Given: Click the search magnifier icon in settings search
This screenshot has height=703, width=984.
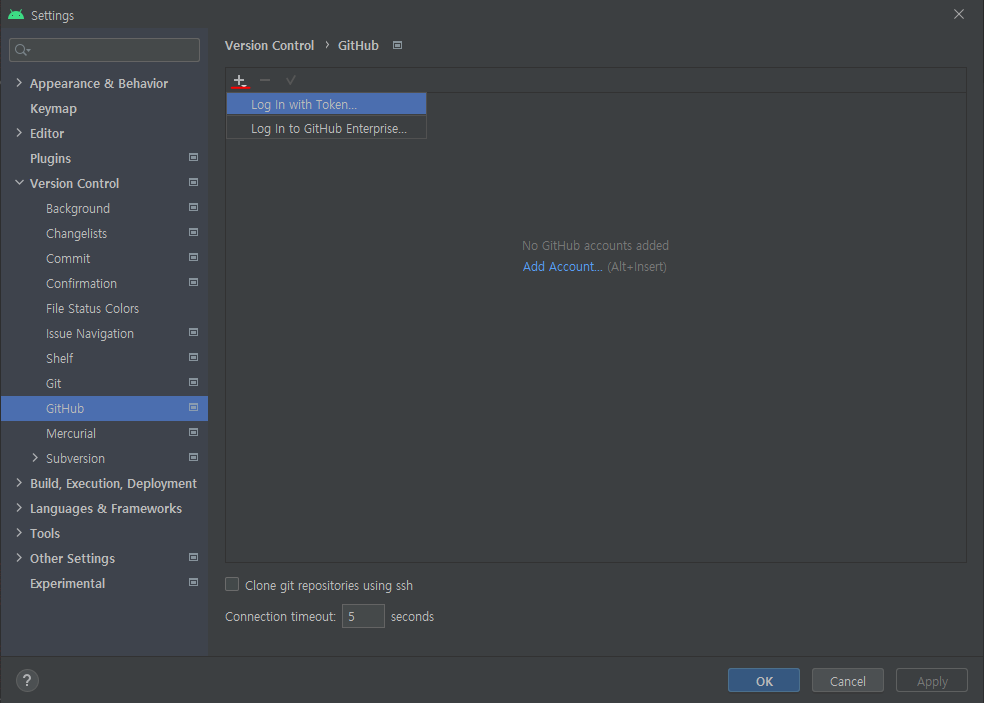Looking at the screenshot, I should tap(22, 50).
